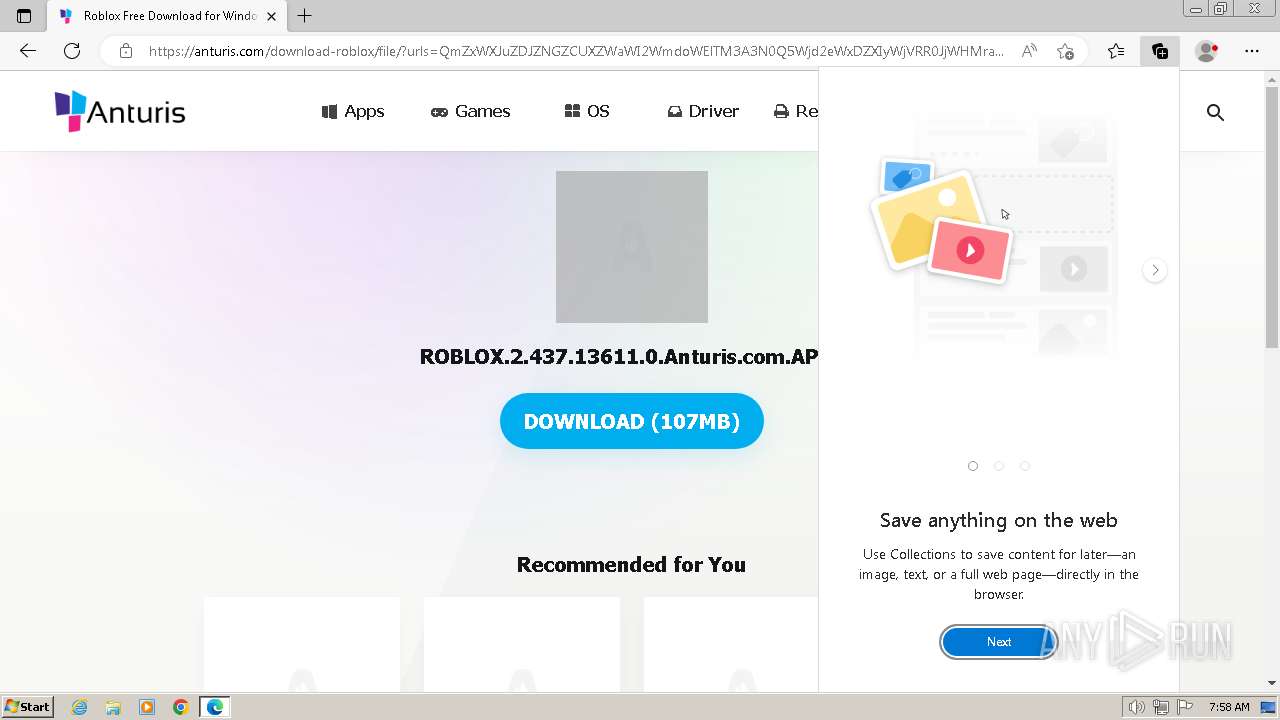Screen dimensions: 1280x720
Task: Open the tab actions menu icon
Action: click(24, 16)
